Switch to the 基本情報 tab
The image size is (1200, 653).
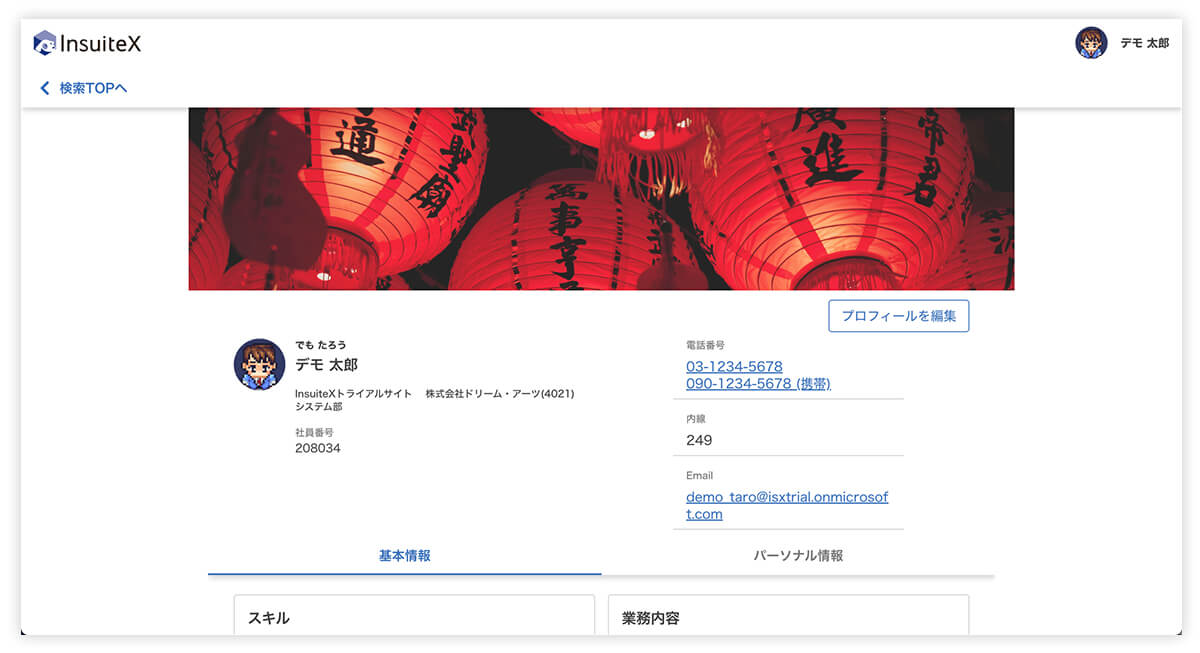point(405,556)
